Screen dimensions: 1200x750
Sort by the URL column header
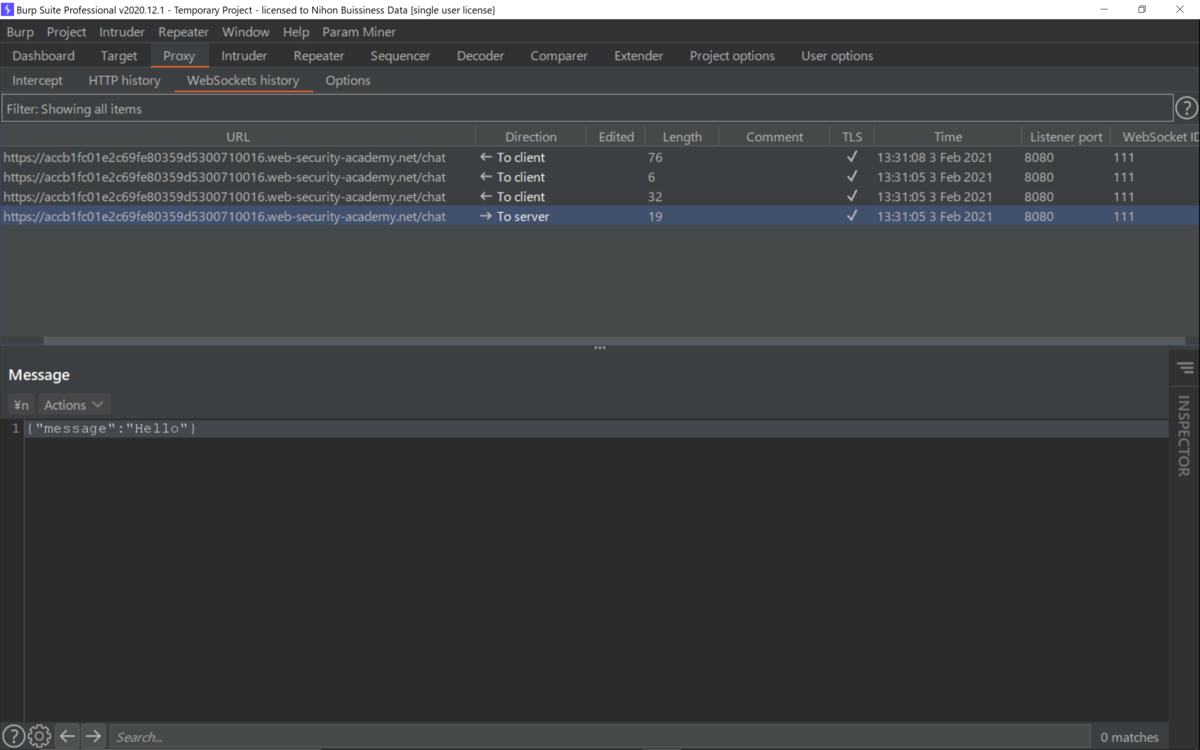[238, 137]
